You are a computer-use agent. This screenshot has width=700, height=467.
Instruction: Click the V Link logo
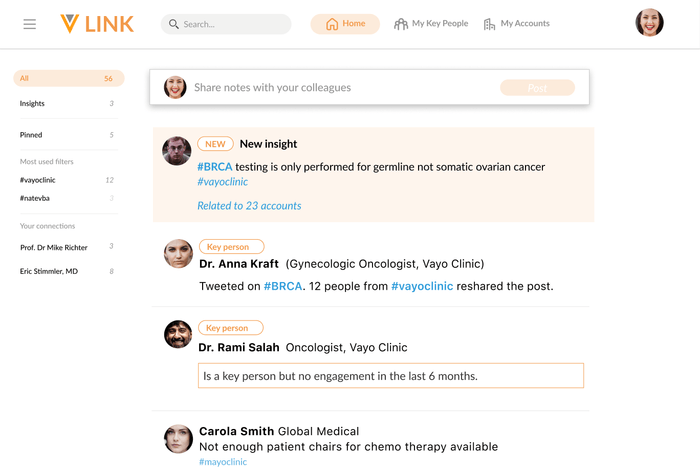click(97, 24)
